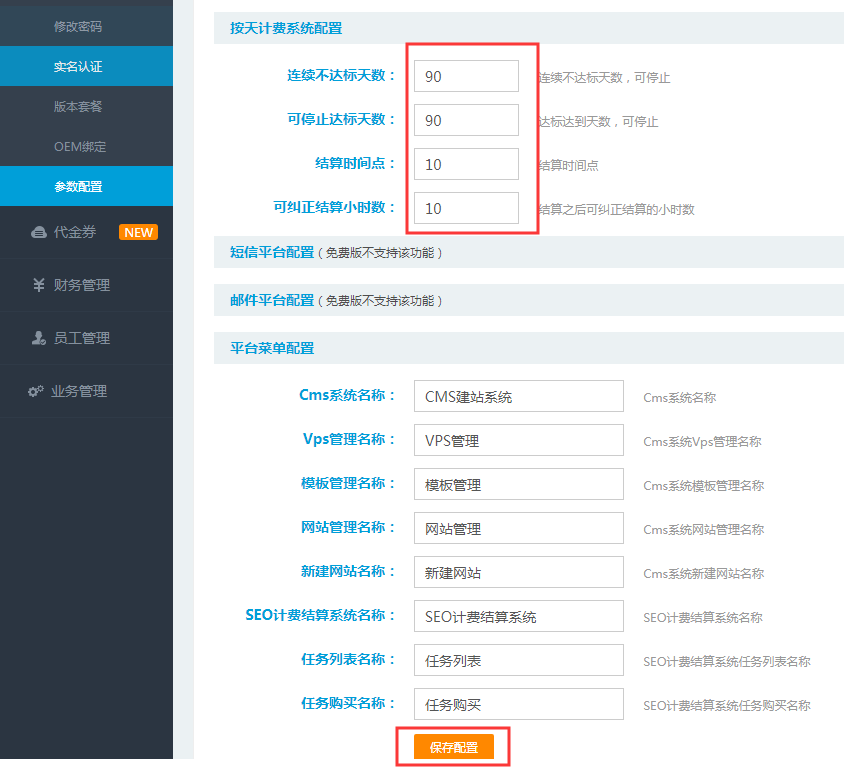Image resolution: width=844 pixels, height=768 pixels.
Task: Click the gears icon for 业务管理
Action: 36,391
